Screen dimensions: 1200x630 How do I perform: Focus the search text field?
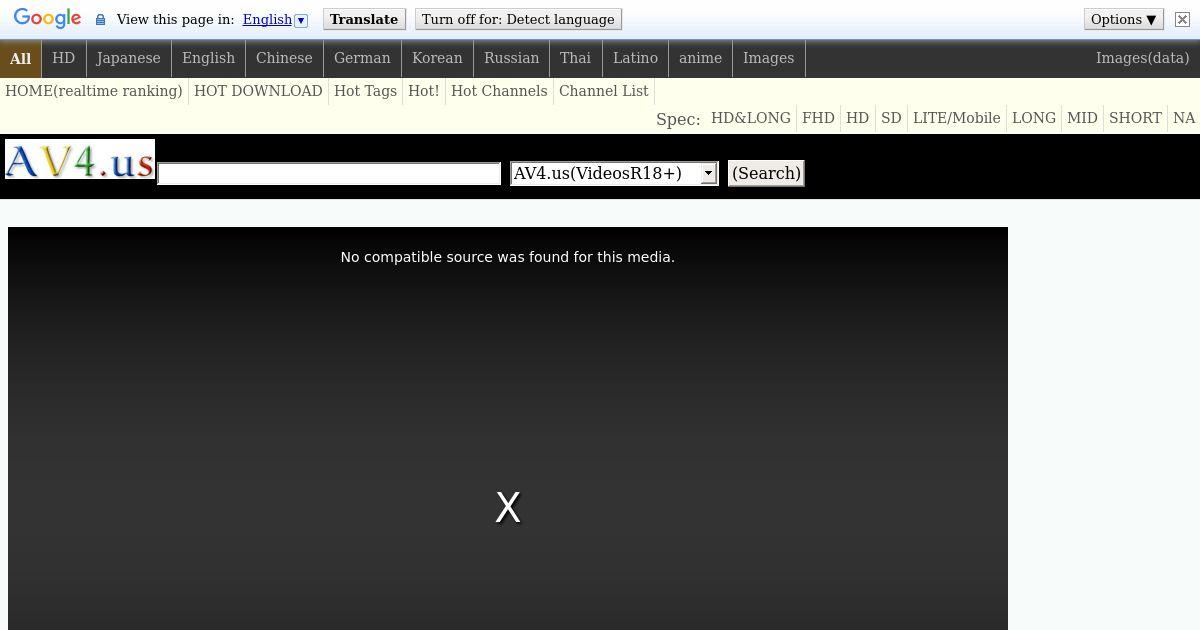(x=329, y=174)
